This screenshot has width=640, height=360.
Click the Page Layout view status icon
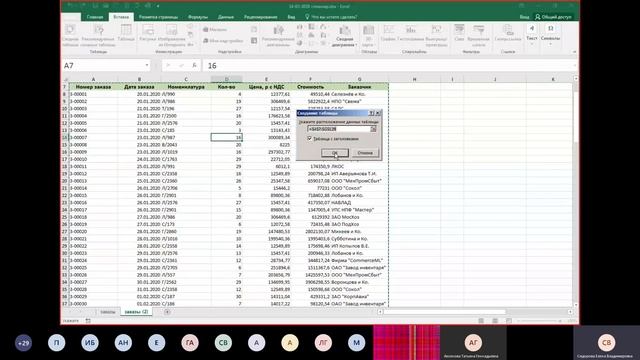coord(495,321)
